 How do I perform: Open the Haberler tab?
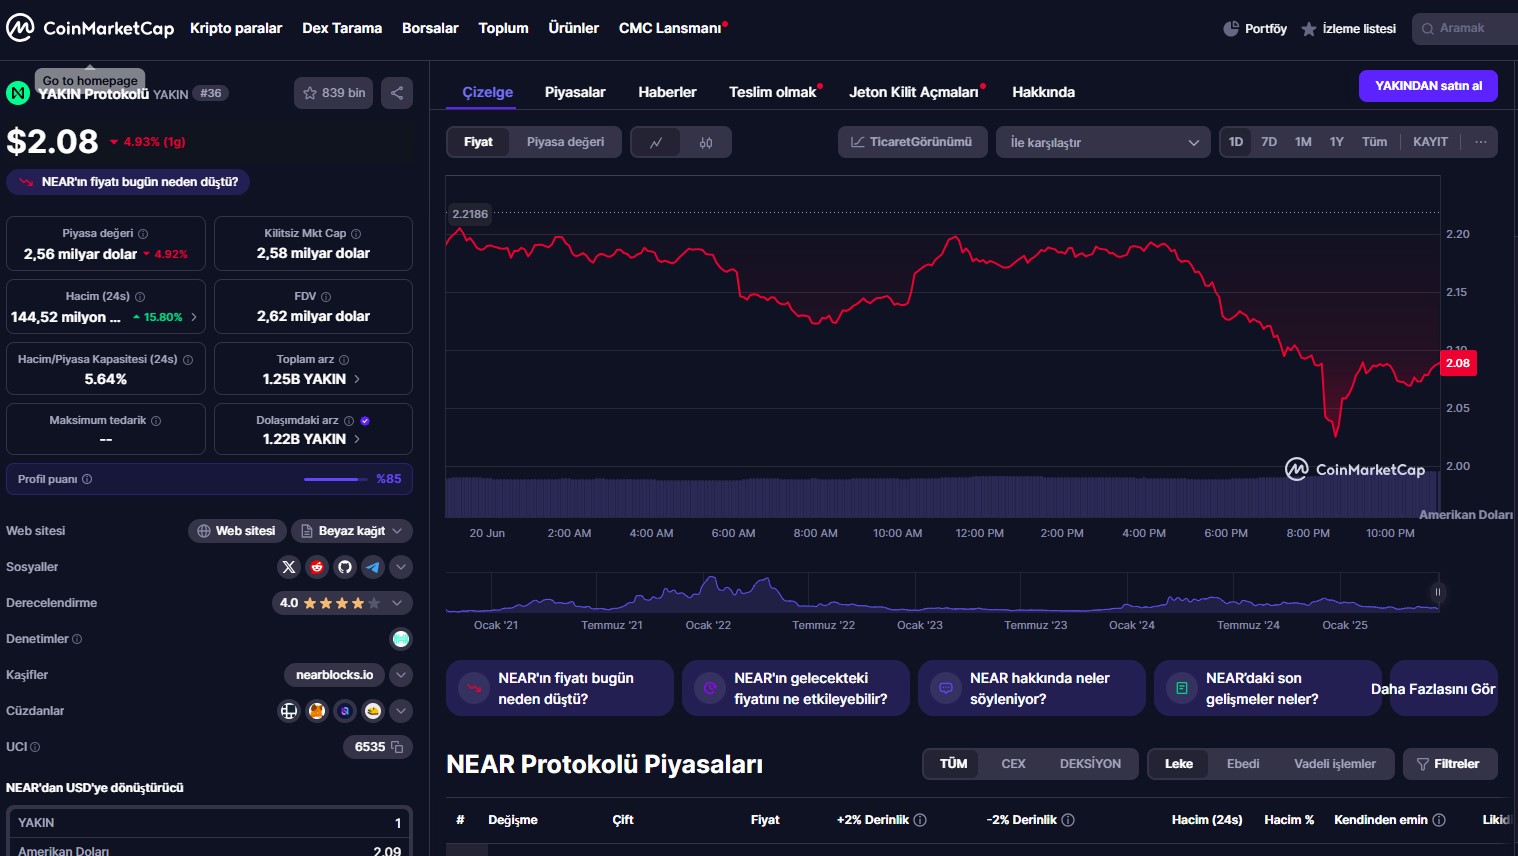tap(667, 92)
